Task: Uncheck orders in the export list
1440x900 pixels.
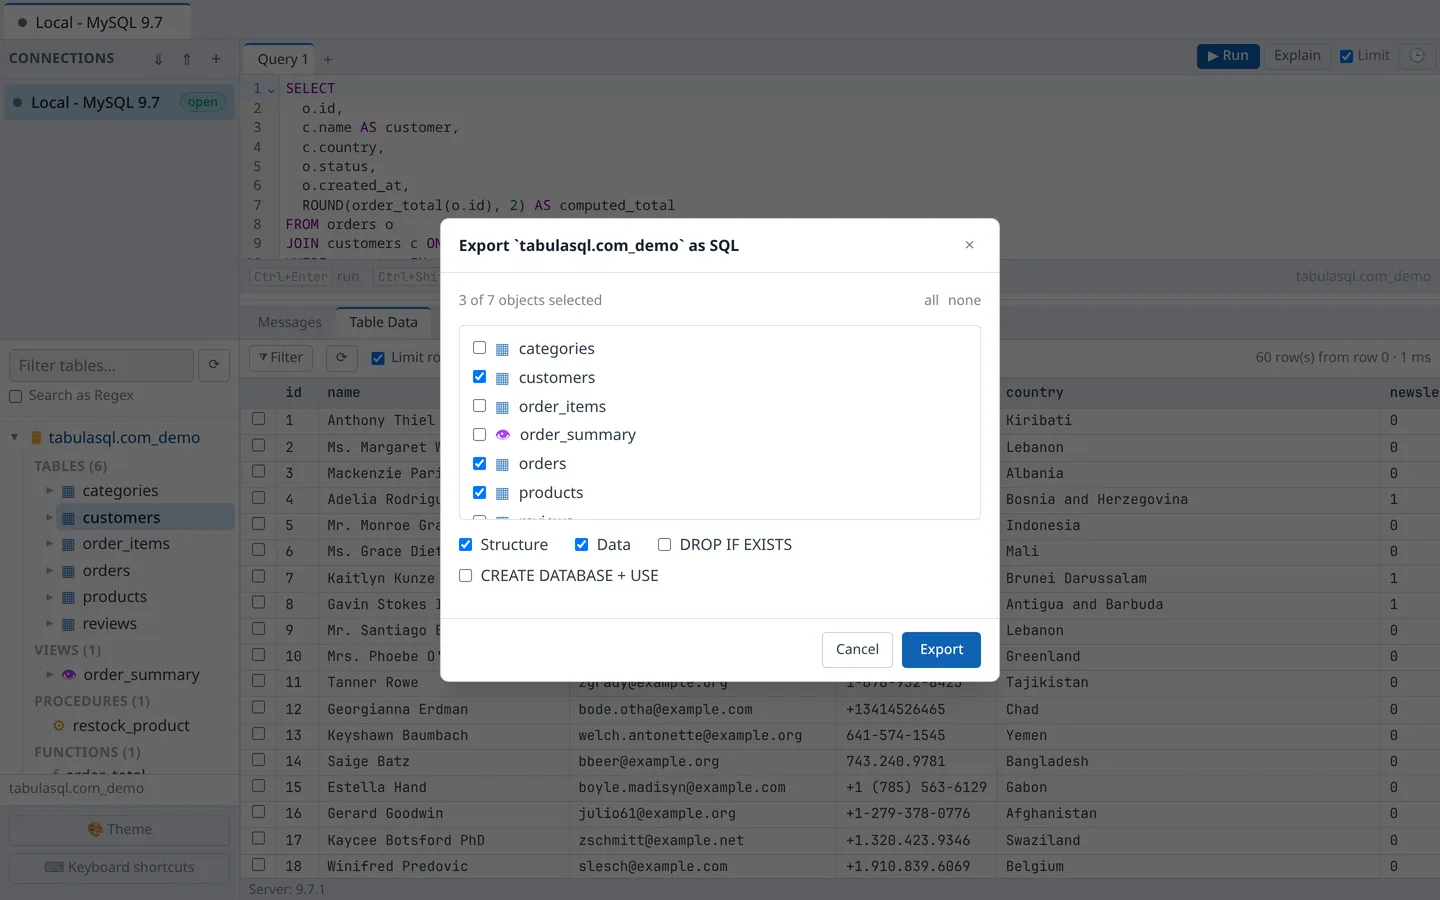Action: (x=479, y=464)
